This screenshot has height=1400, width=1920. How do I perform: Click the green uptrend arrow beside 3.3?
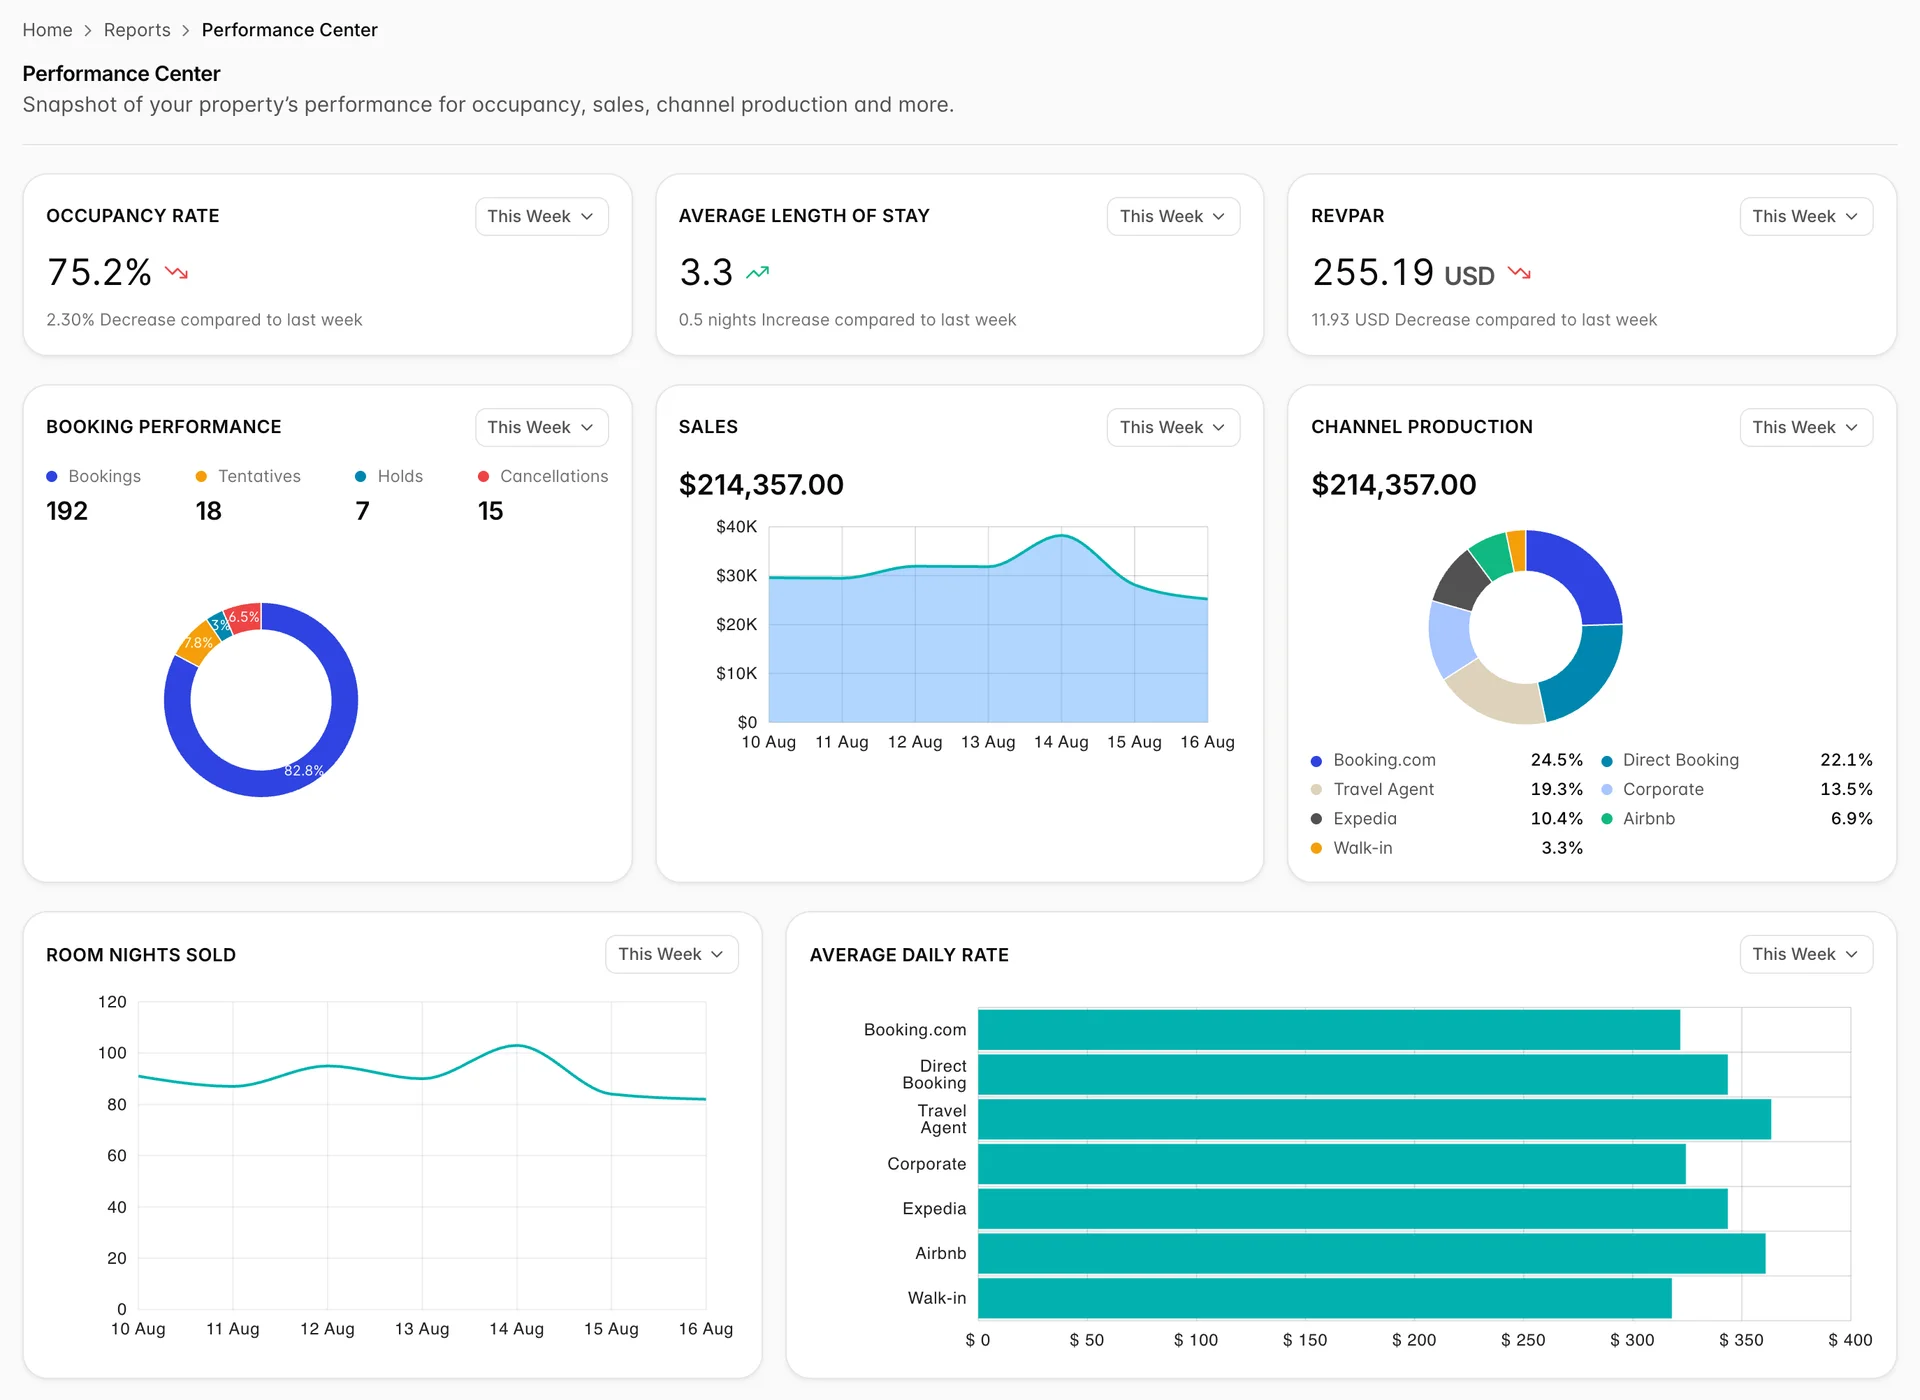(x=758, y=272)
